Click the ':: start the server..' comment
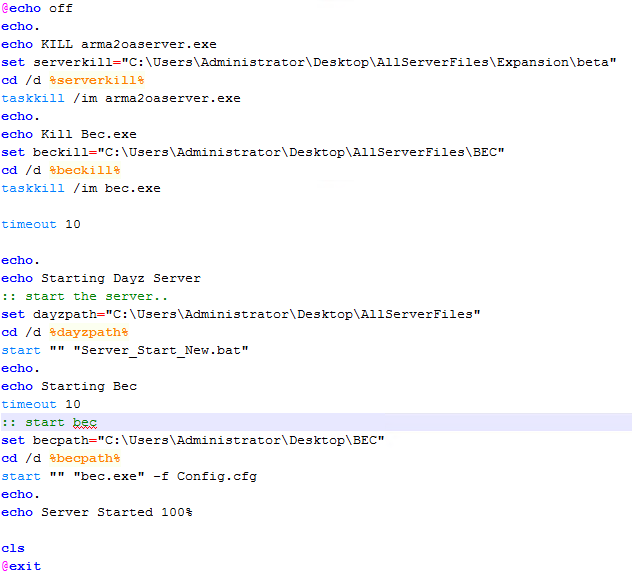Viewport: 632px width, 580px height. tap(85, 296)
